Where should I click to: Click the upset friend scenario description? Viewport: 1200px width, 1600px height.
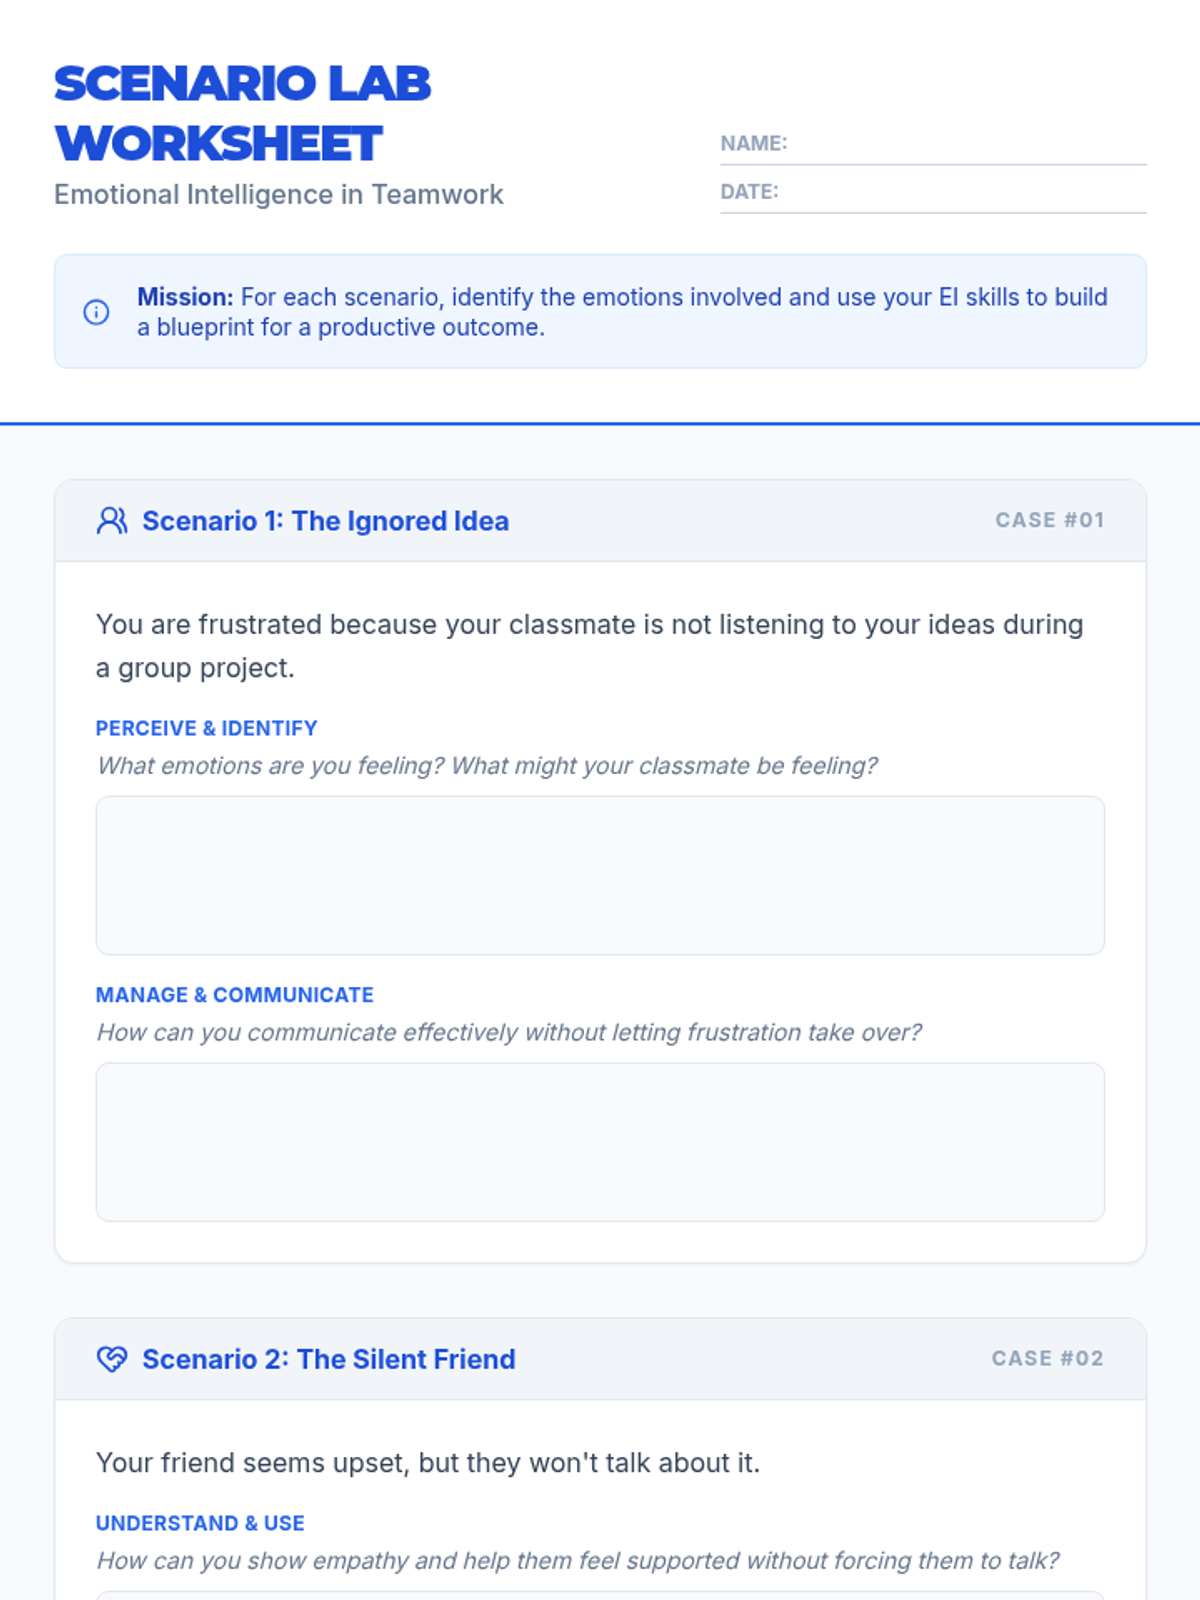tap(428, 1463)
